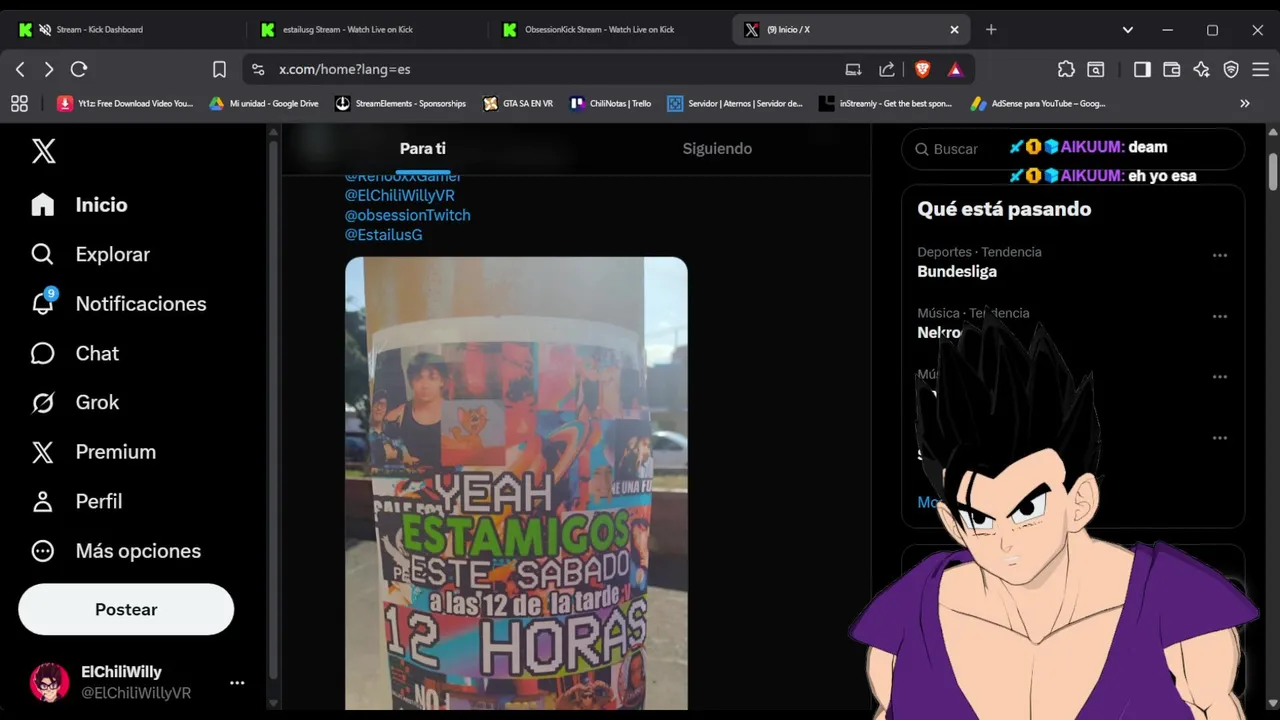Open GTA SA EN VR bookmark
The image size is (1280, 720).
tap(518, 103)
